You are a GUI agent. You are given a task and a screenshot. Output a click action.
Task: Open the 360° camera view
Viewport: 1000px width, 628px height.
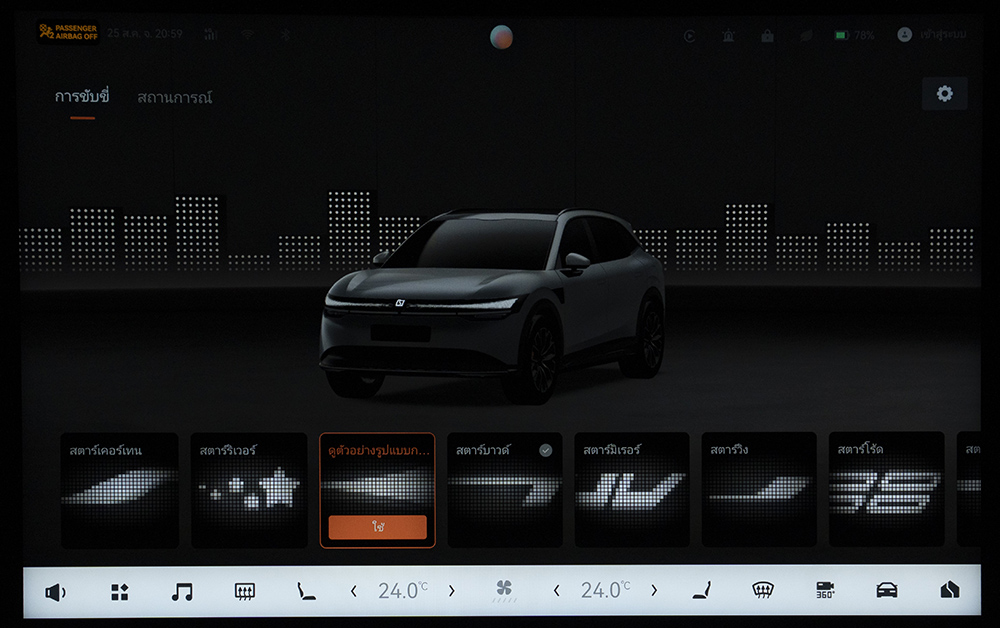(x=825, y=591)
